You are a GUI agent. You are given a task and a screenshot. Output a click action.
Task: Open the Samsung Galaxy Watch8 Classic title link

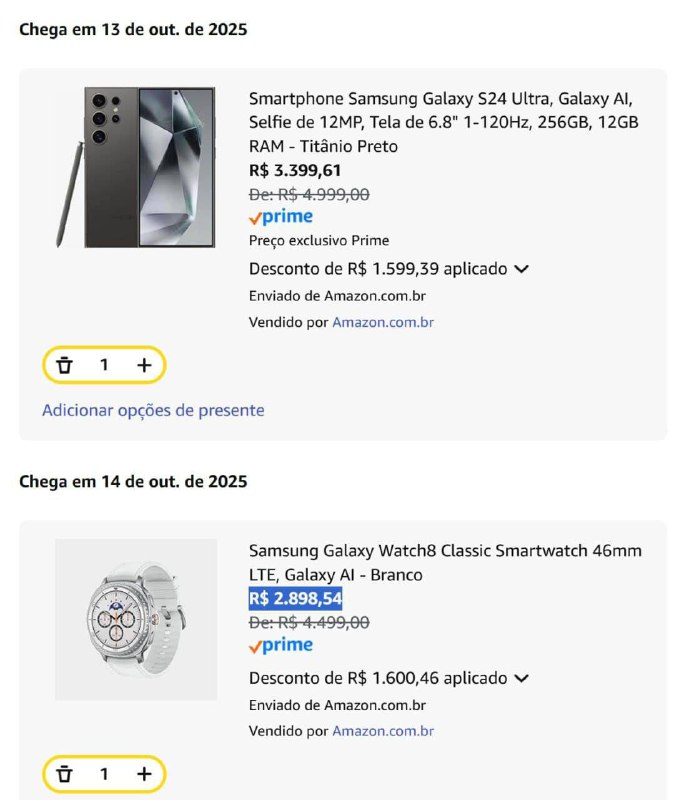tap(445, 562)
